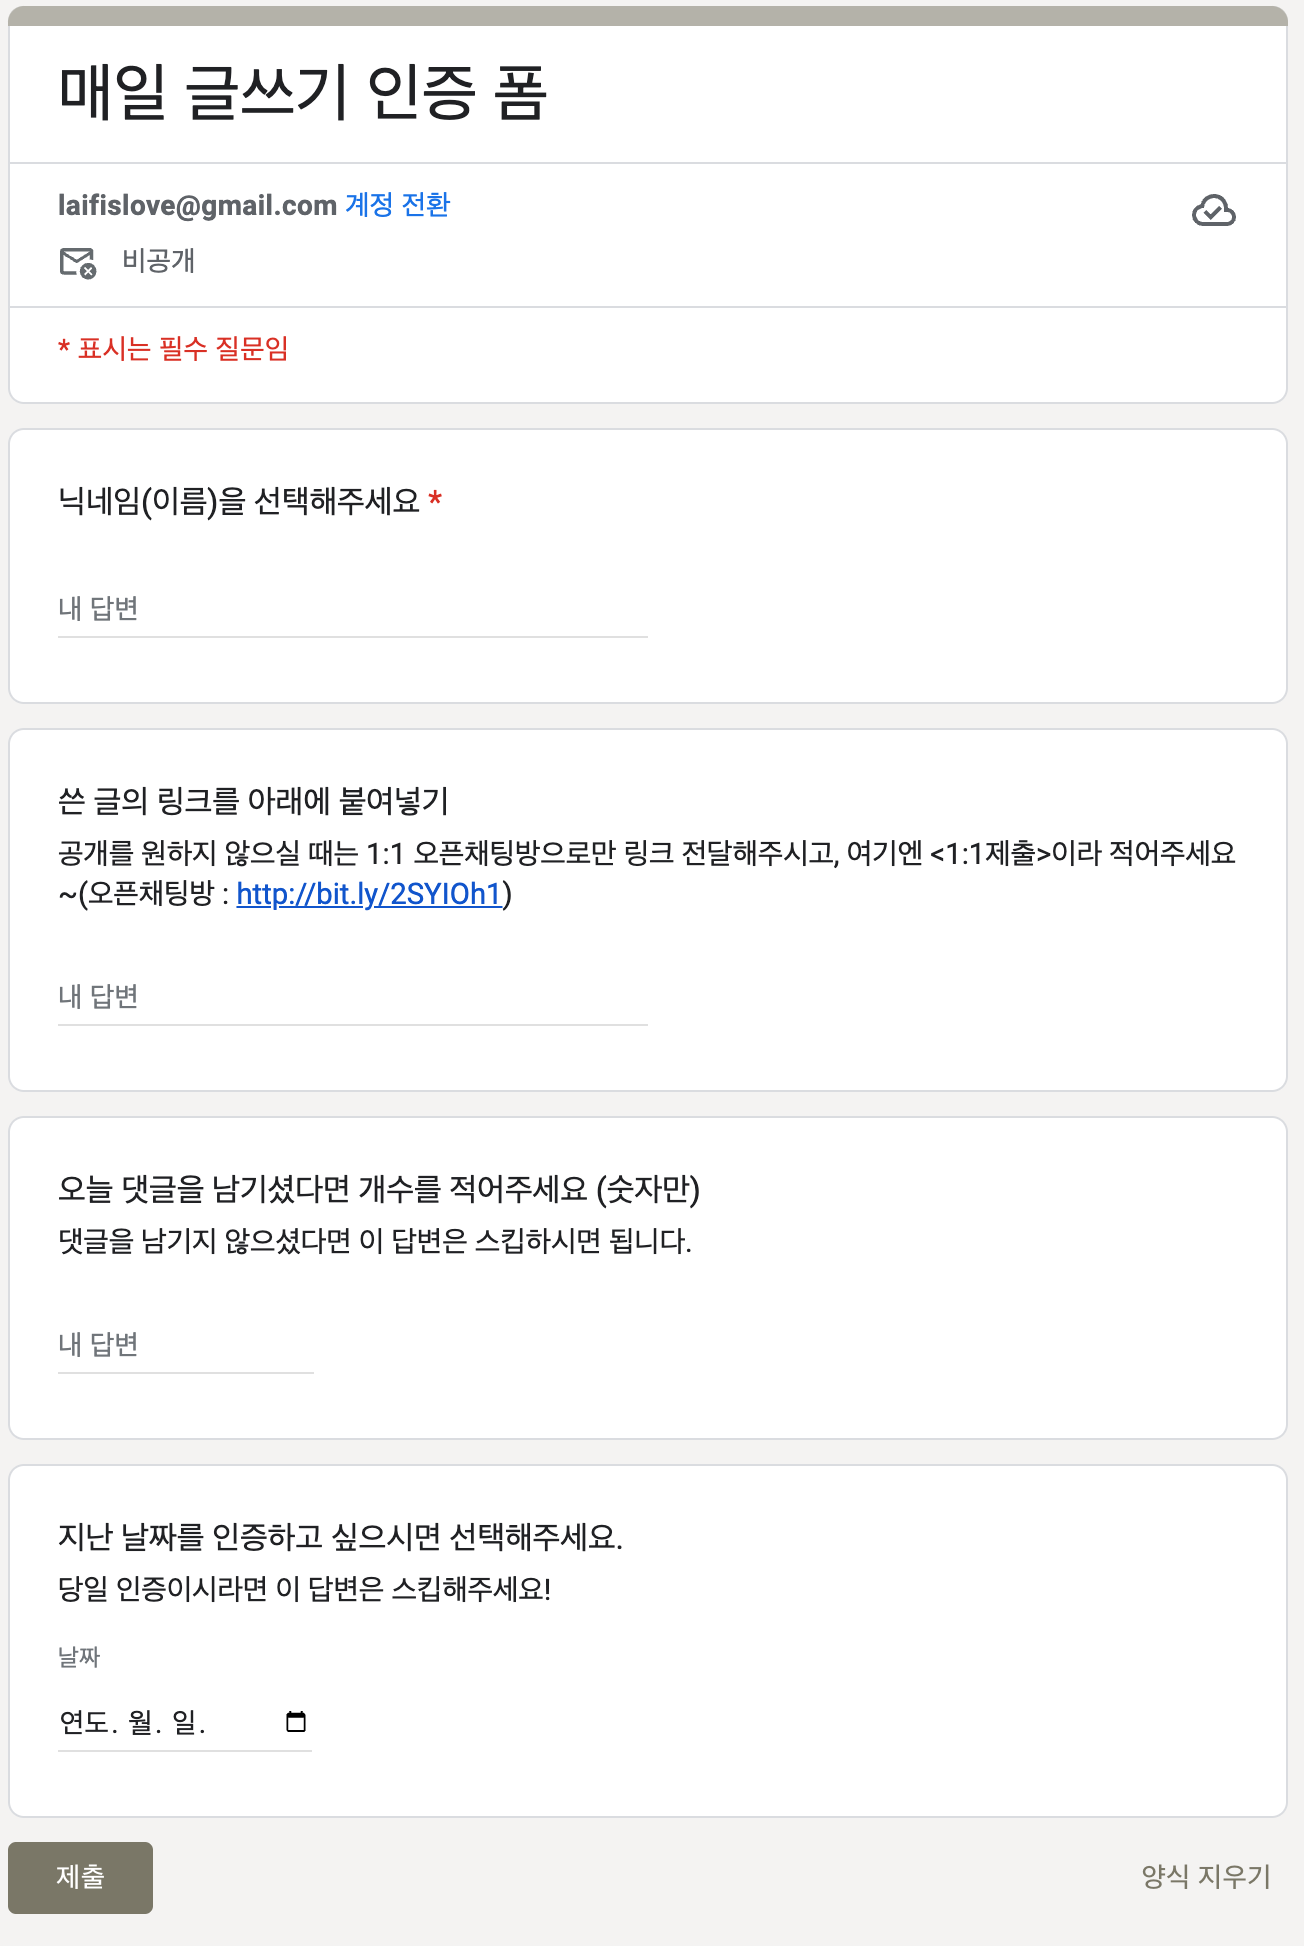Click the laifislove@gmail.com account email text
Image resolution: width=1304 pixels, height=1946 pixels.
pyautogui.click(x=197, y=205)
